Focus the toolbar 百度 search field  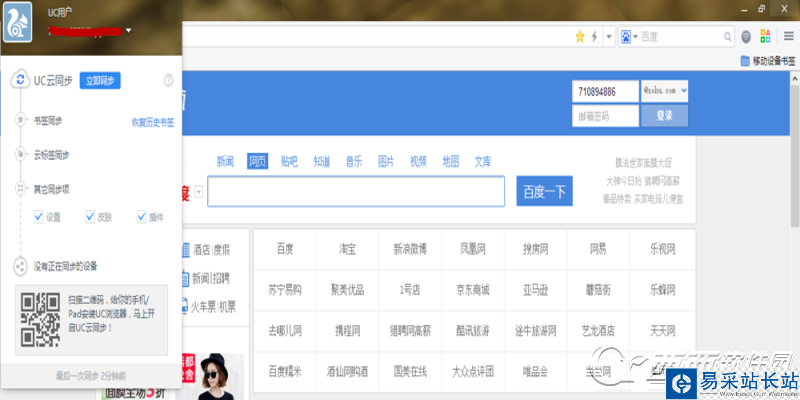681,37
